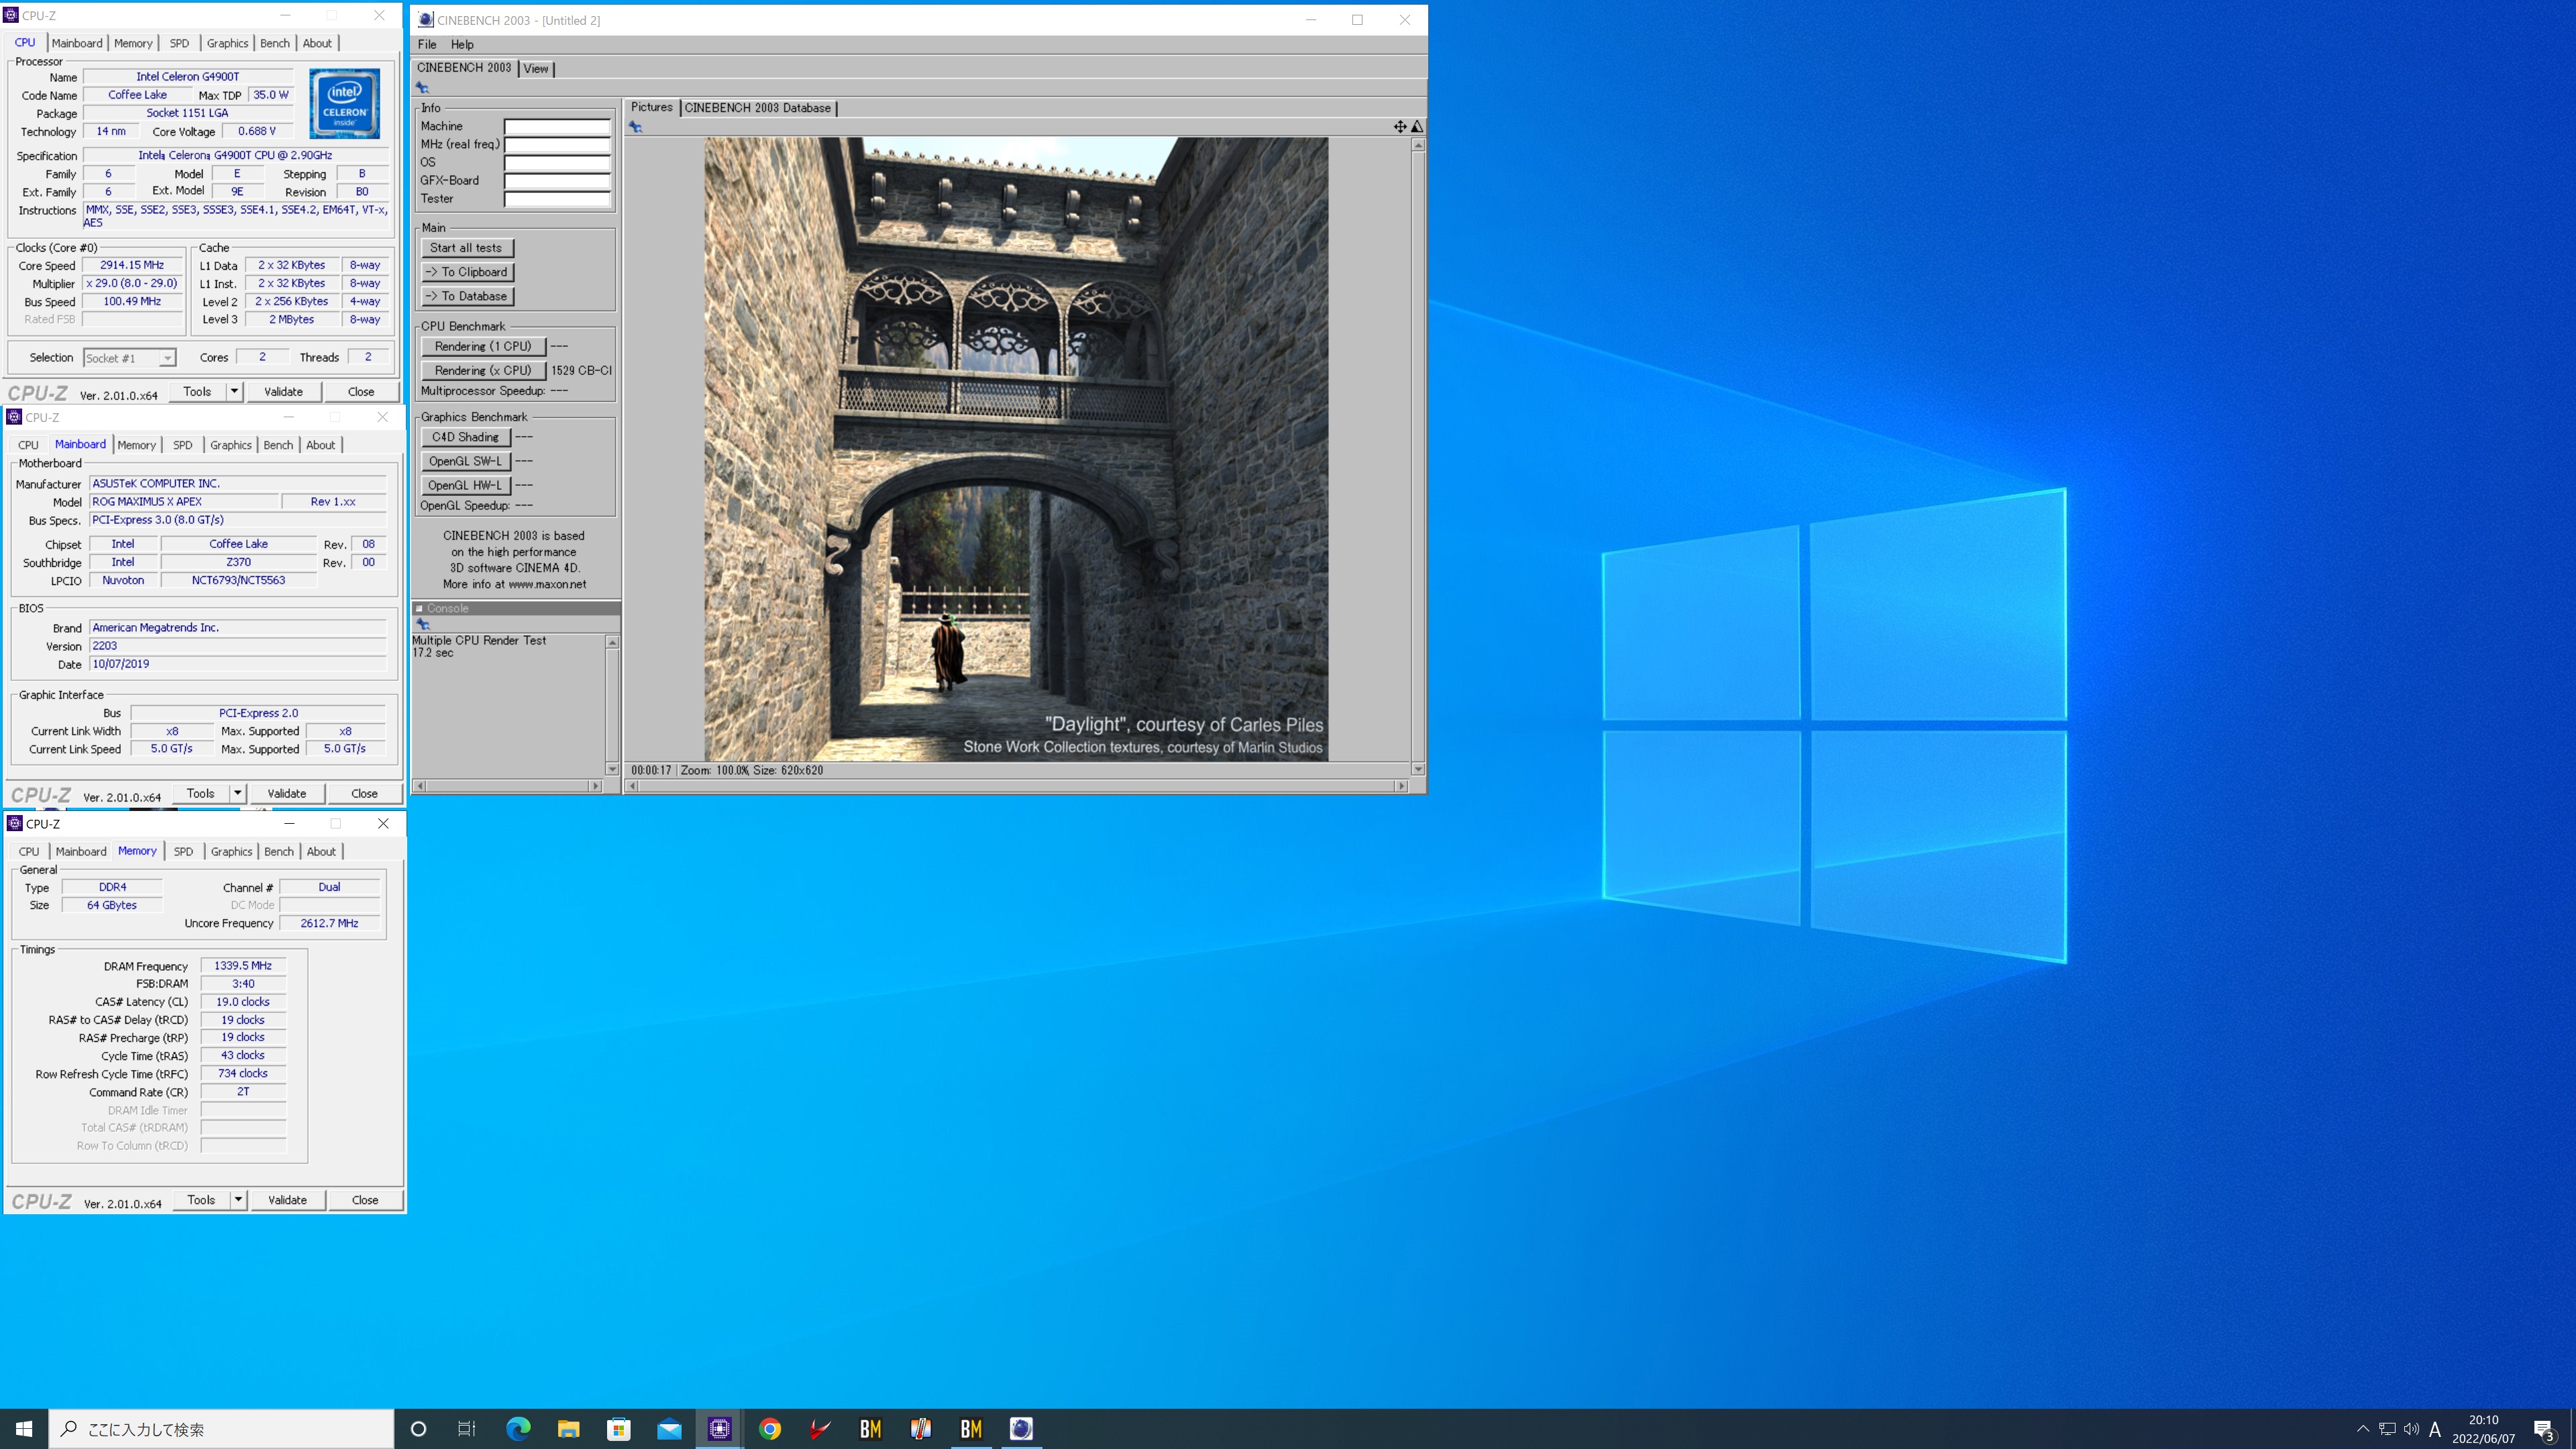Open Tools dropdown arrow in Mainboard CPU-Z window
Viewport: 2576px width, 1449px height.
(x=238, y=793)
